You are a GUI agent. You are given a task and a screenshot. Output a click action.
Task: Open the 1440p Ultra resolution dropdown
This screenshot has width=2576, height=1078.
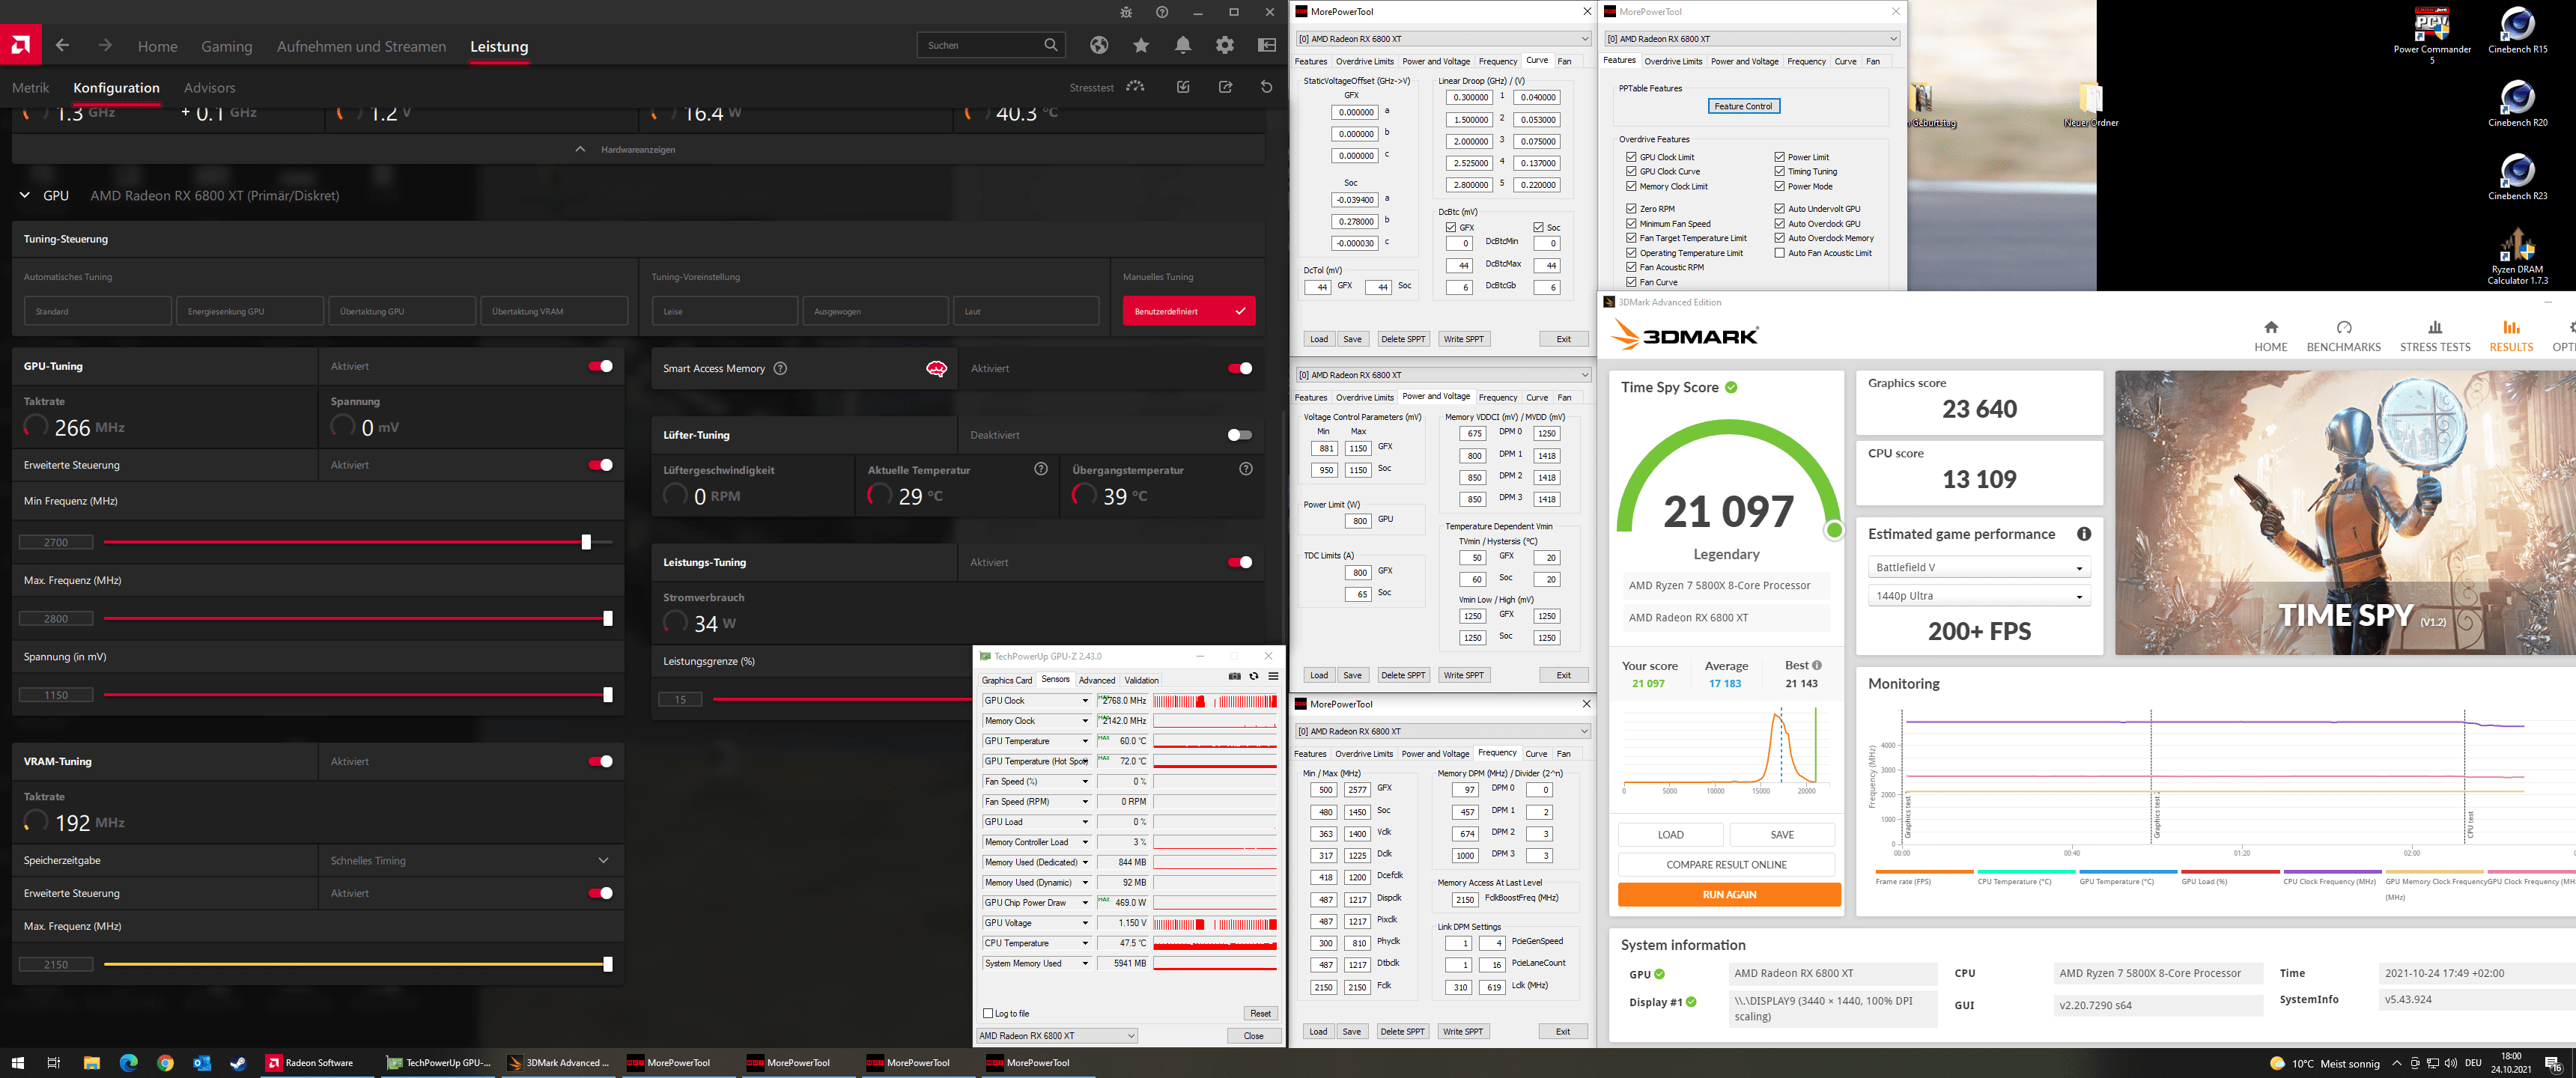tap(1979, 596)
